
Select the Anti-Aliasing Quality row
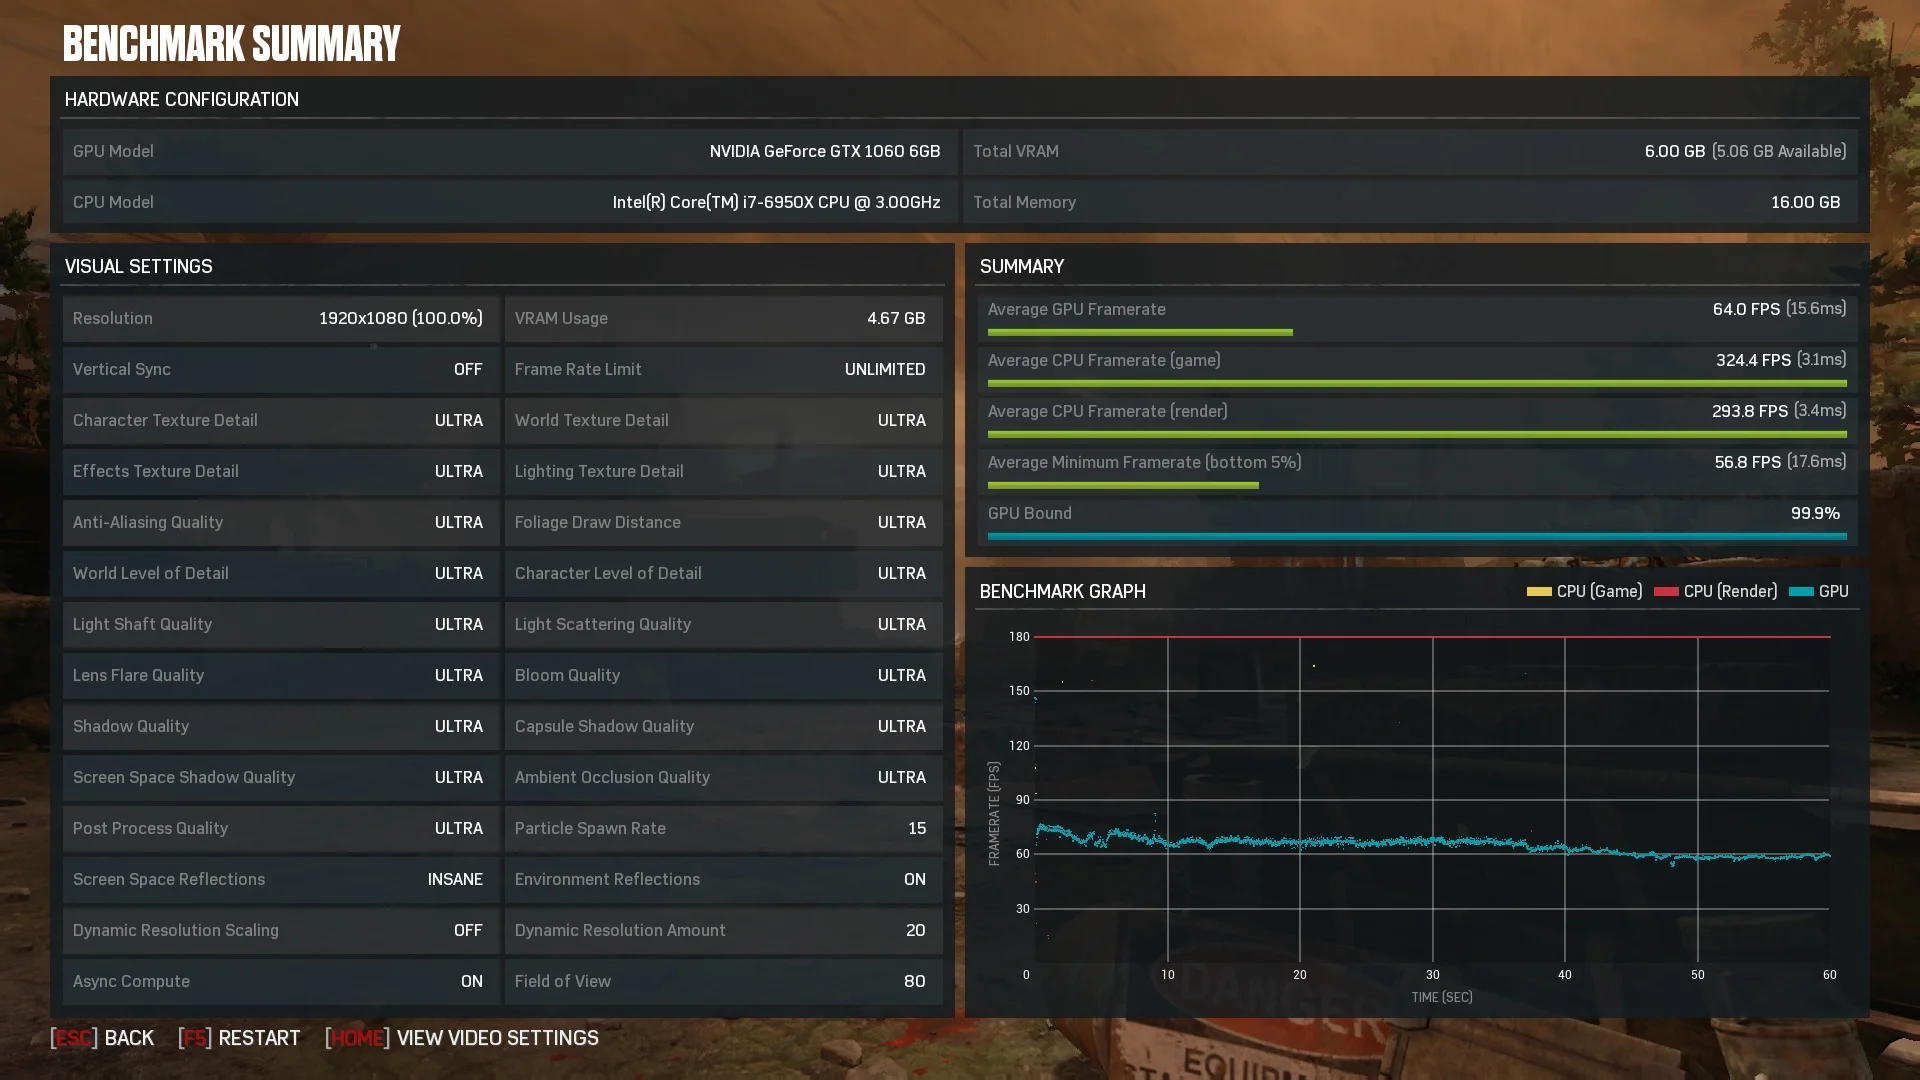281,522
